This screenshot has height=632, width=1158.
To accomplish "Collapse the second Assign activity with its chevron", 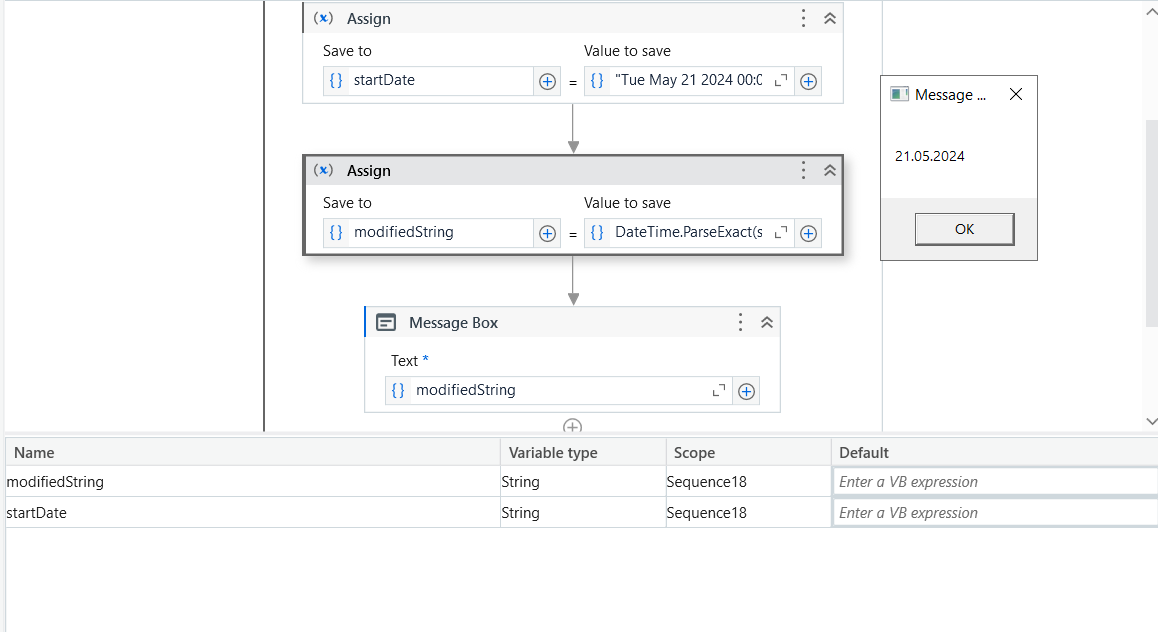I will (829, 170).
